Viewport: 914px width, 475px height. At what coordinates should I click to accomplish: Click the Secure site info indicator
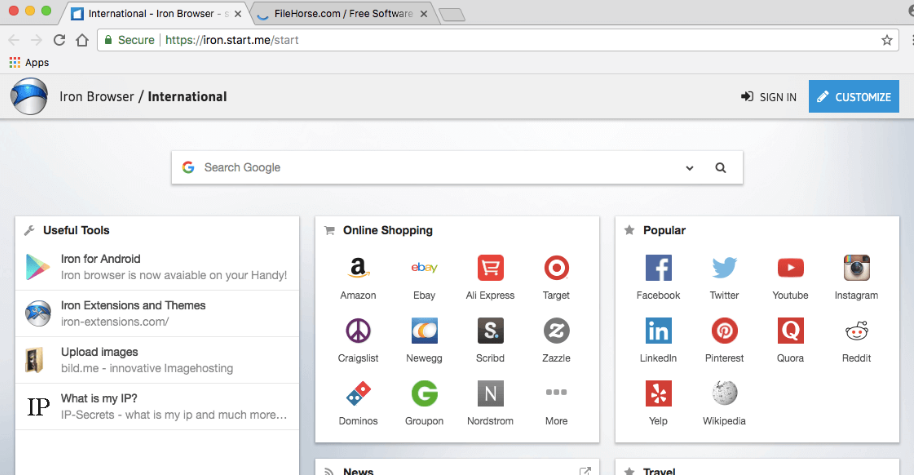pos(129,40)
